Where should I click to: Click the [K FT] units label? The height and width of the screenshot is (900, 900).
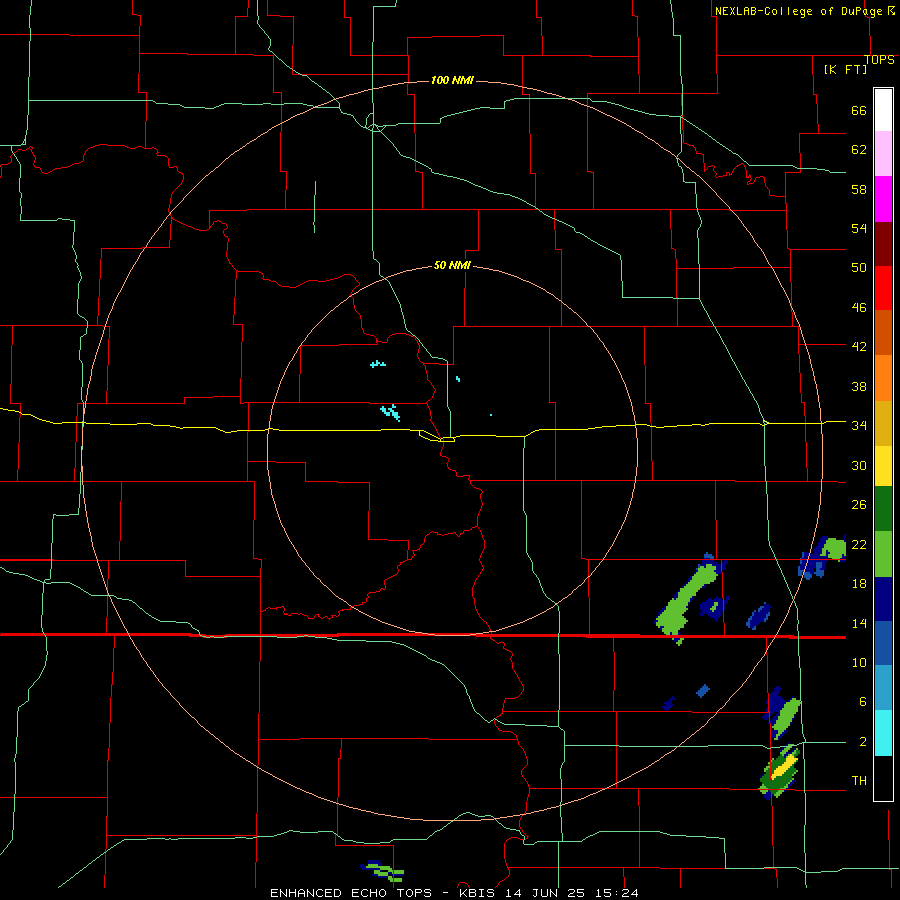coord(845,69)
